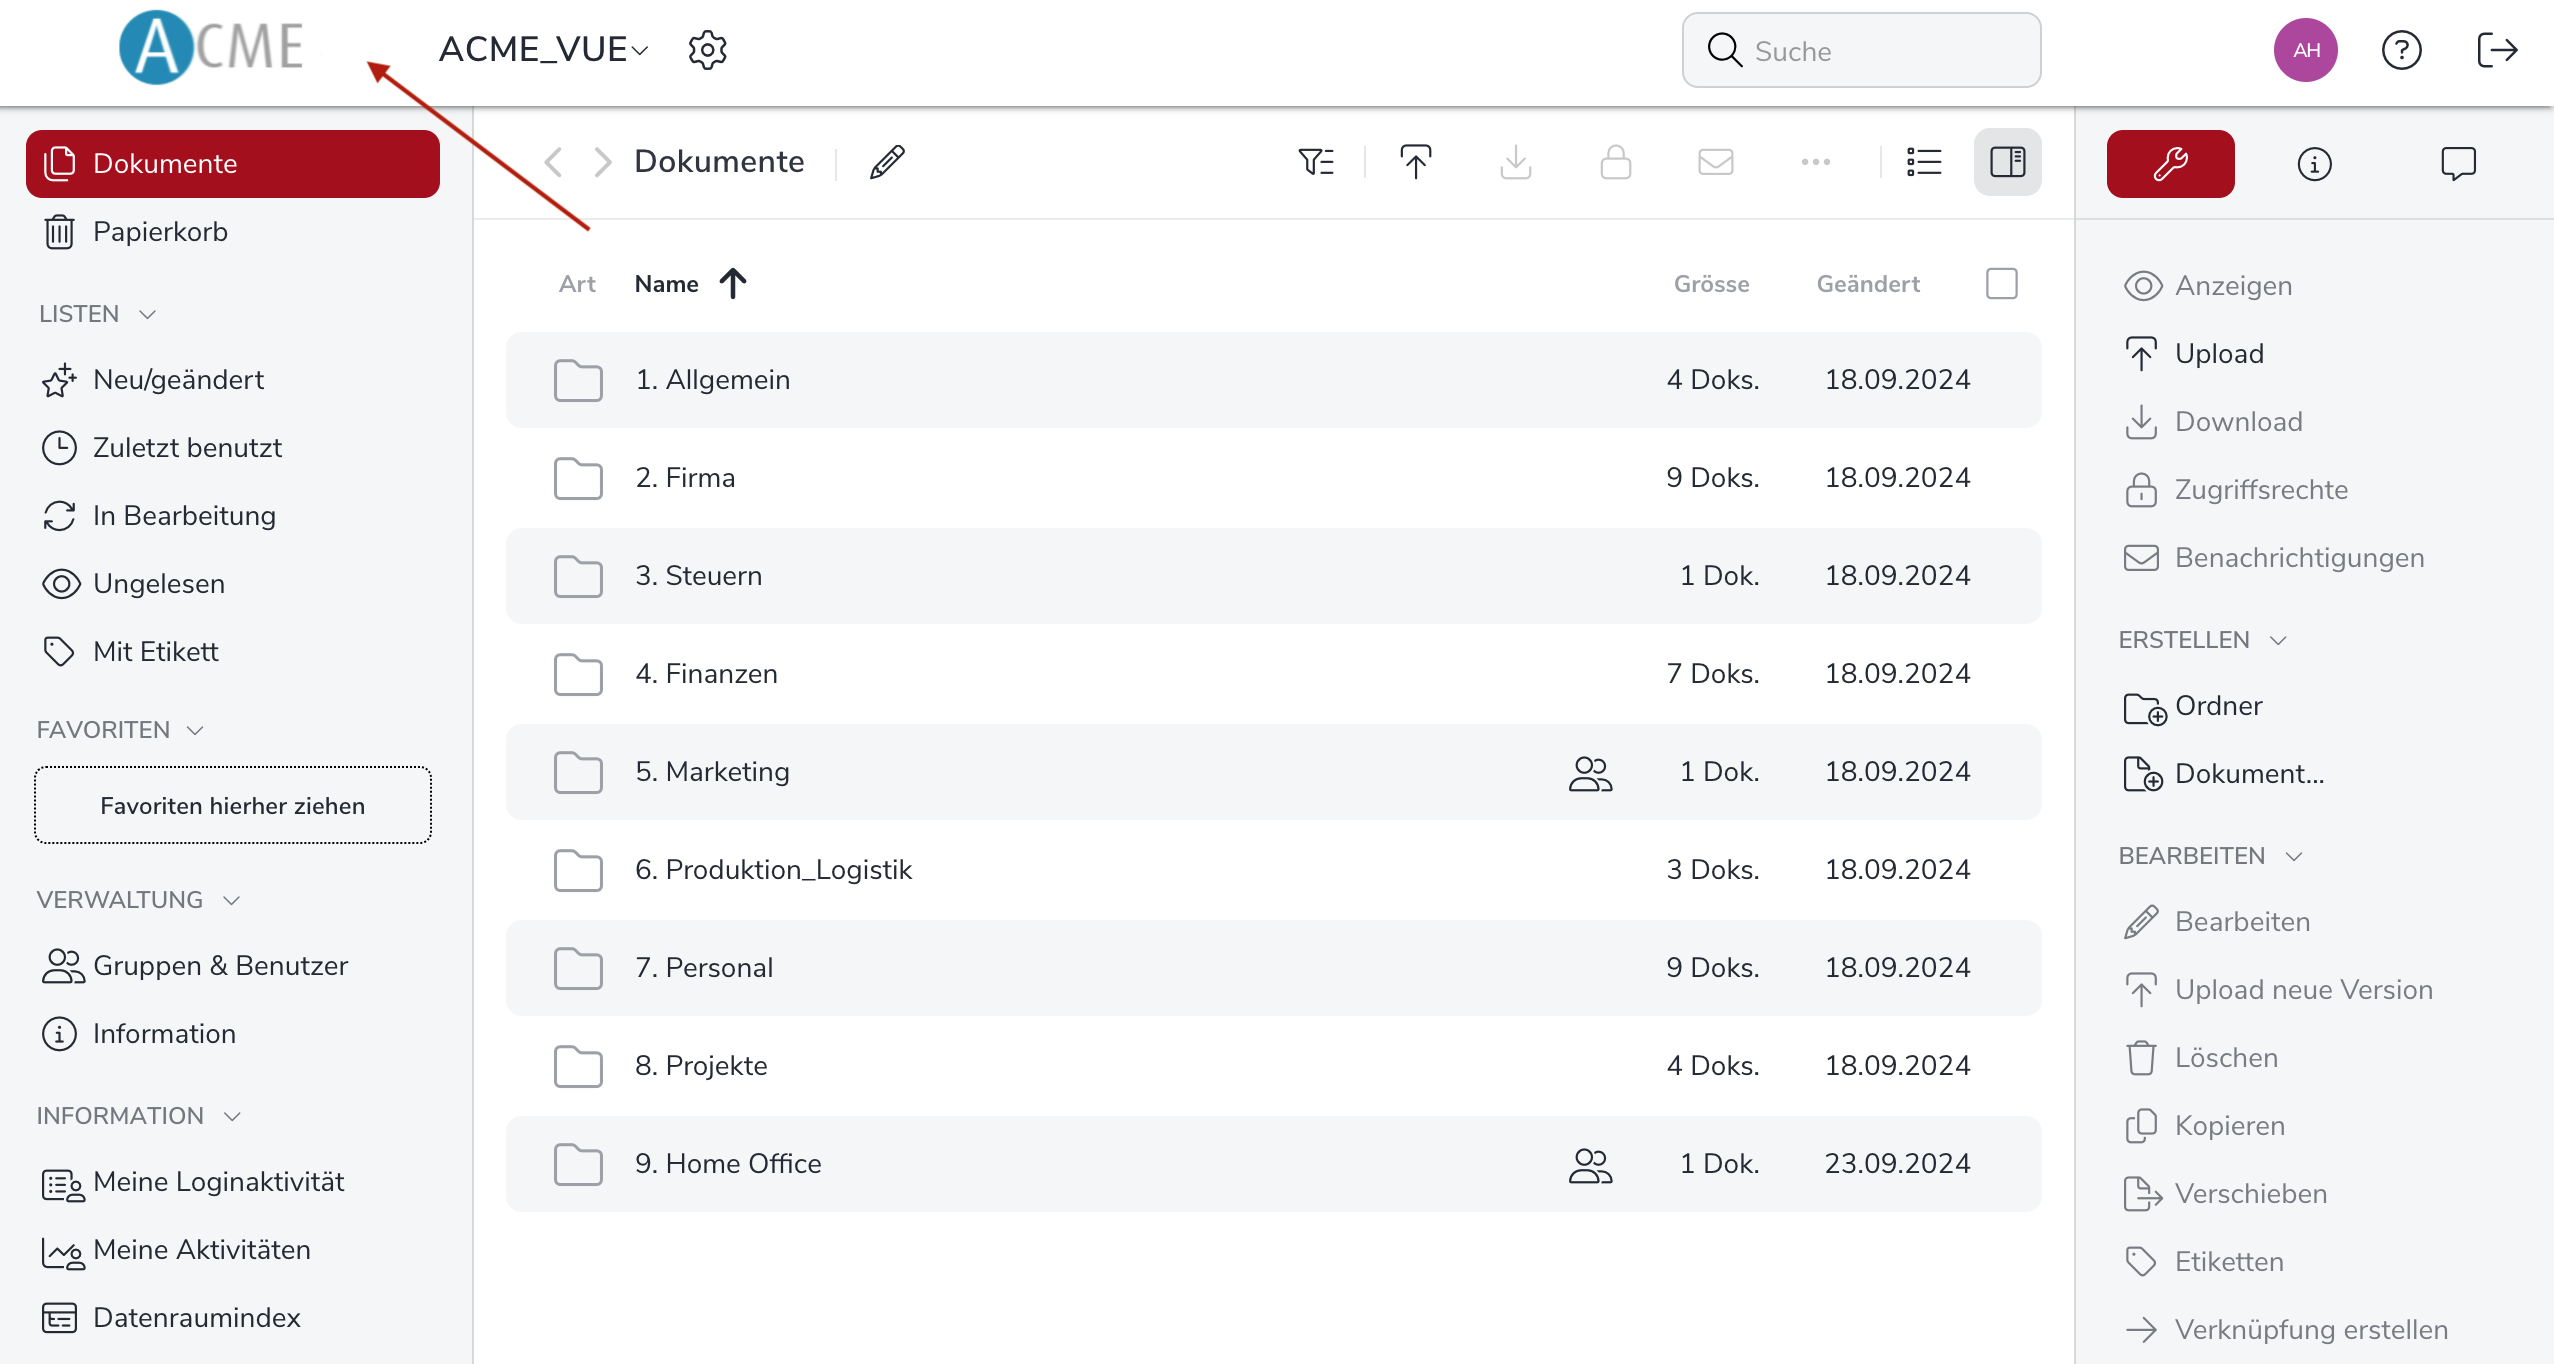
Task: Click the upload arrow icon in toolbar
Action: [x=1415, y=162]
